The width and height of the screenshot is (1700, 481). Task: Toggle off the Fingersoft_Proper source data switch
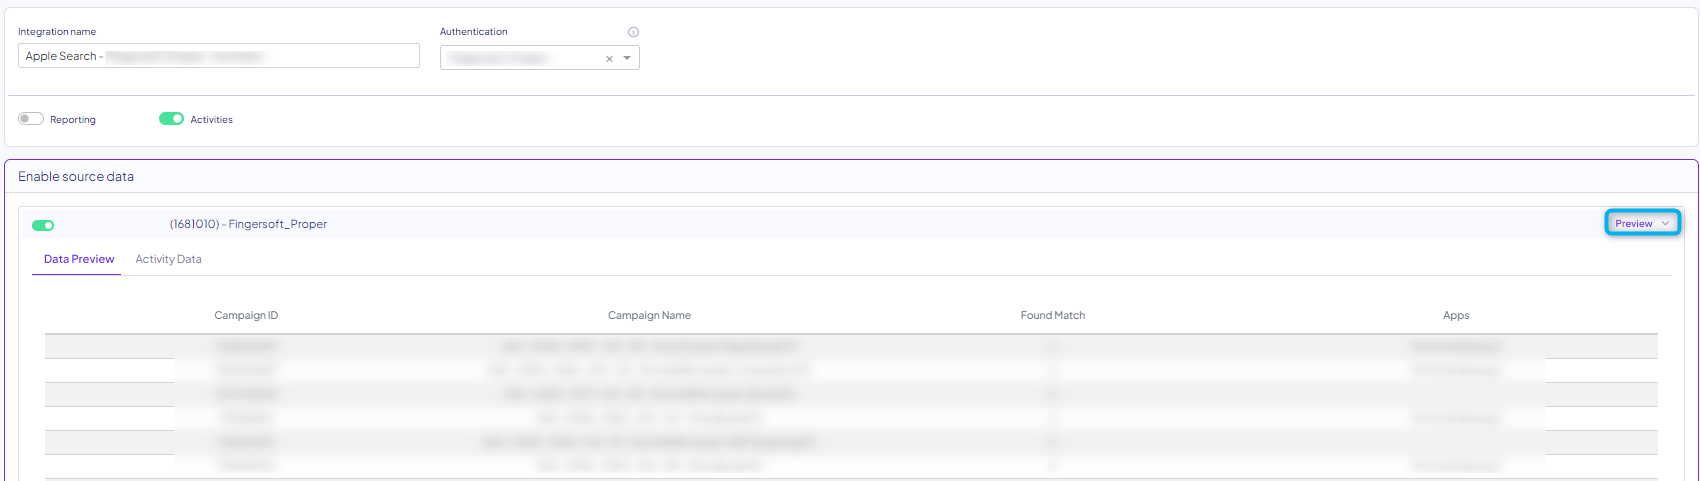[43, 225]
